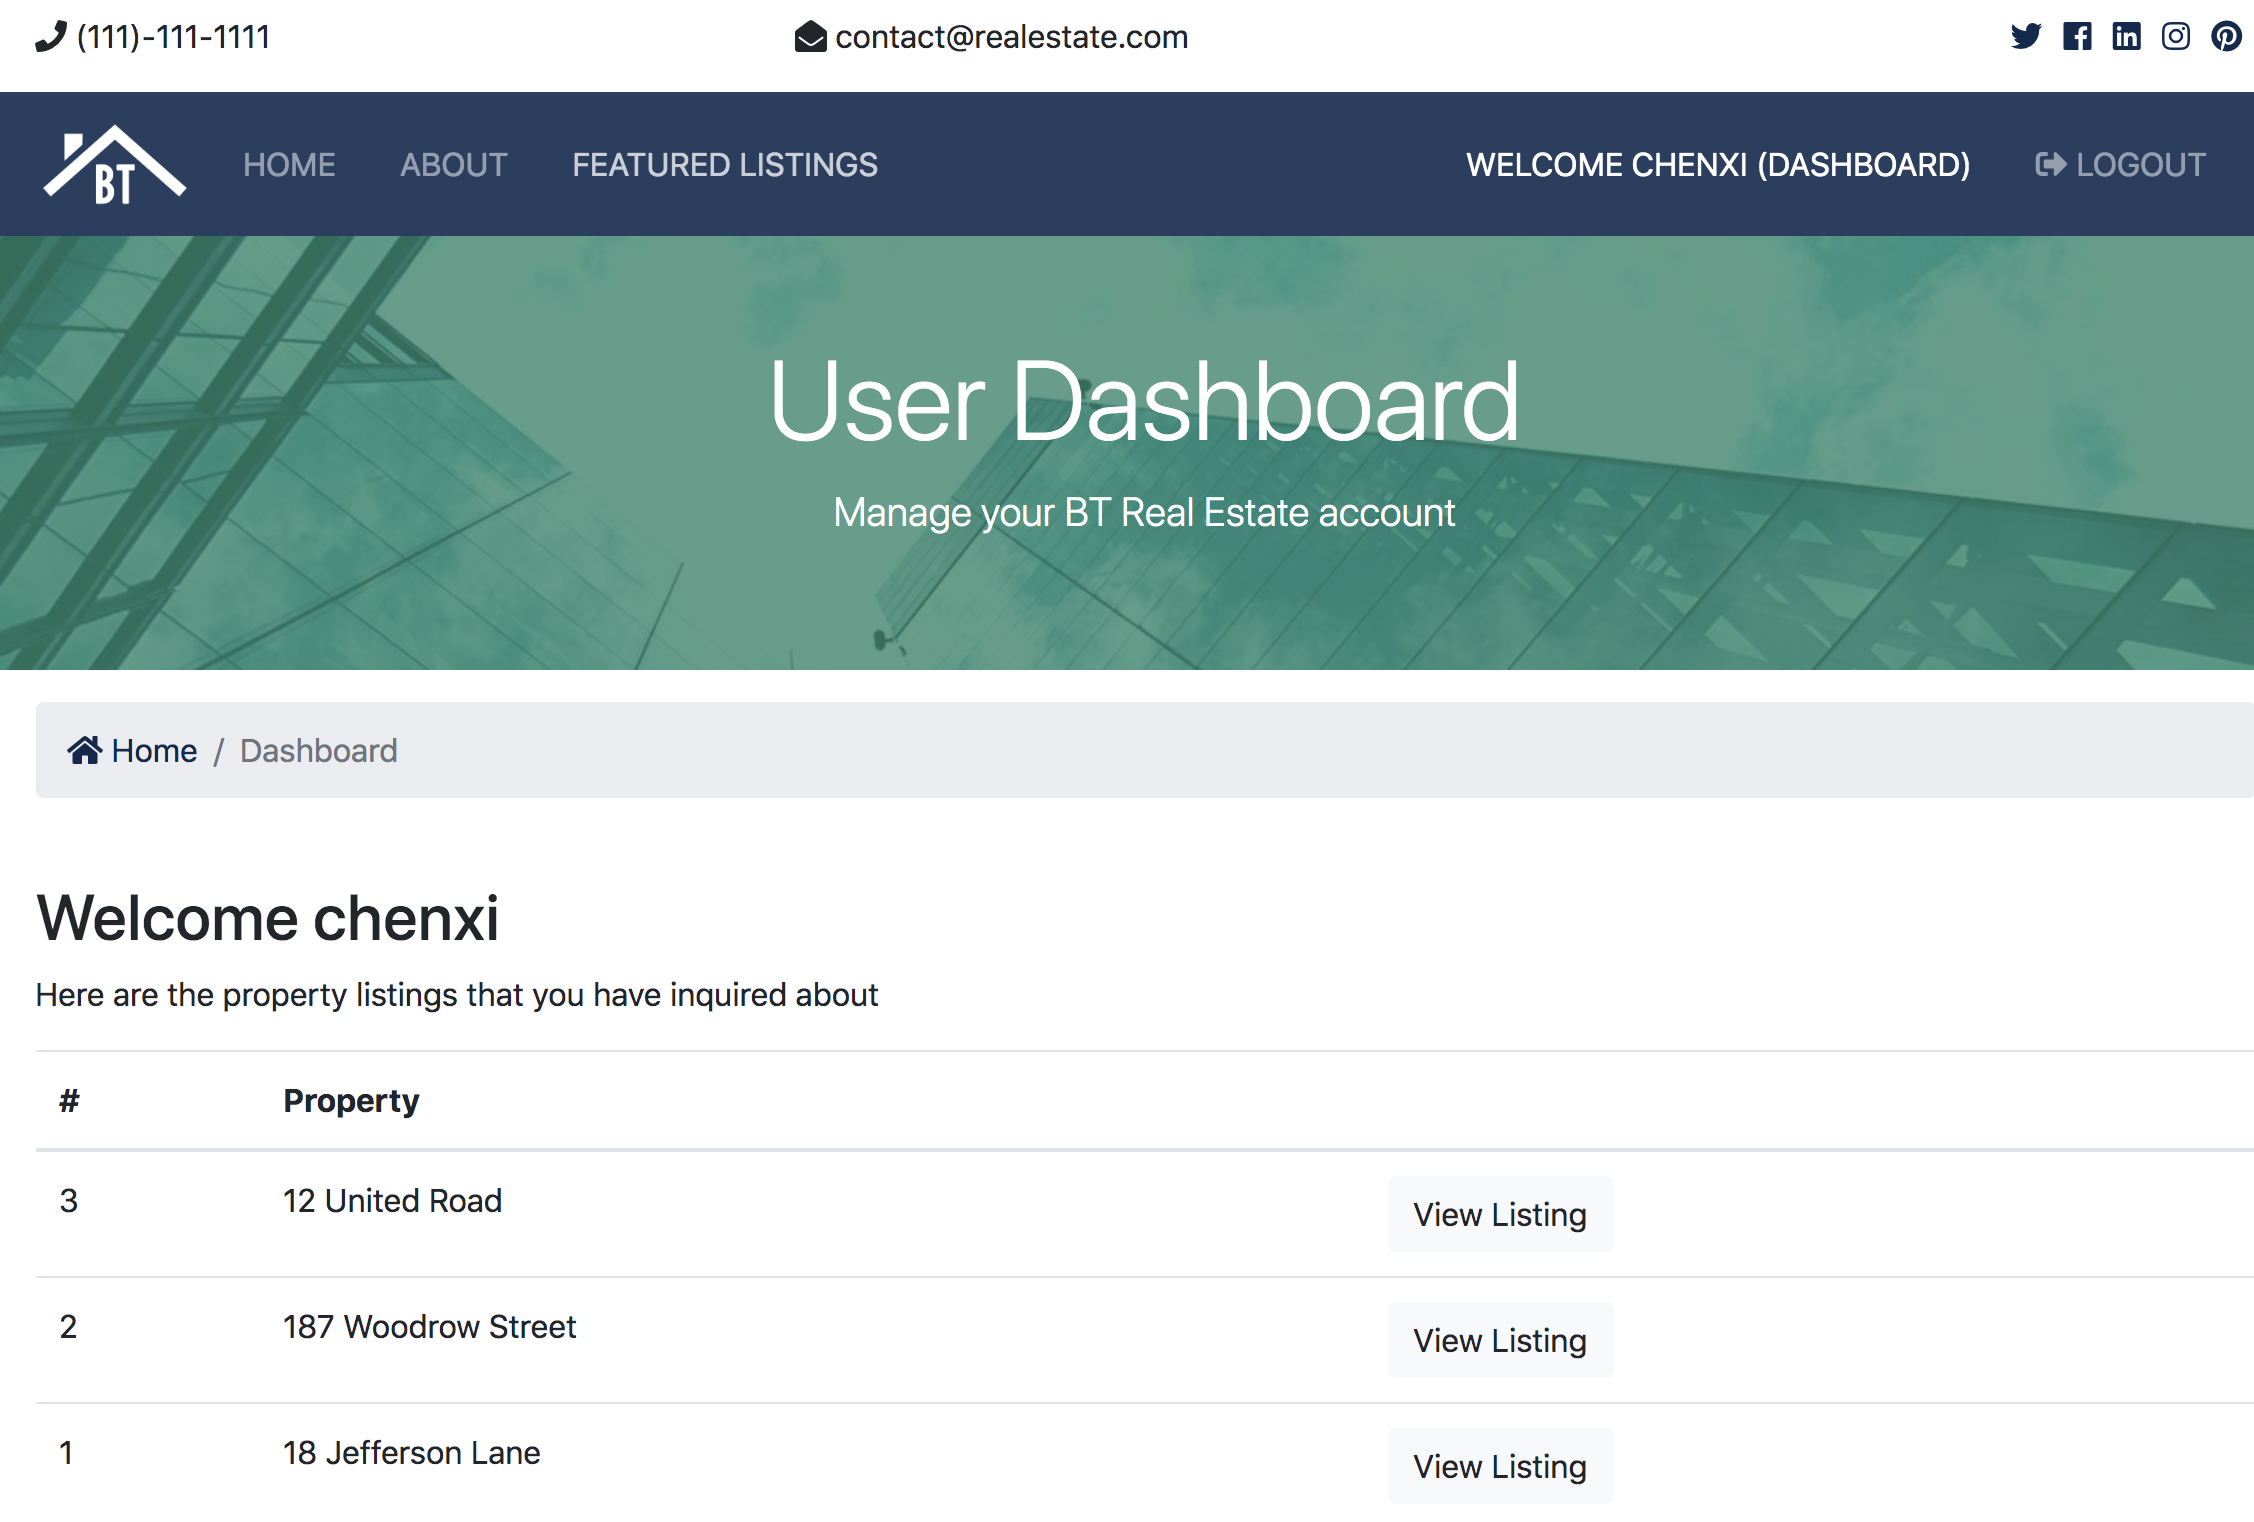Click the Twitter icon in header

(x=2026, y=37)
